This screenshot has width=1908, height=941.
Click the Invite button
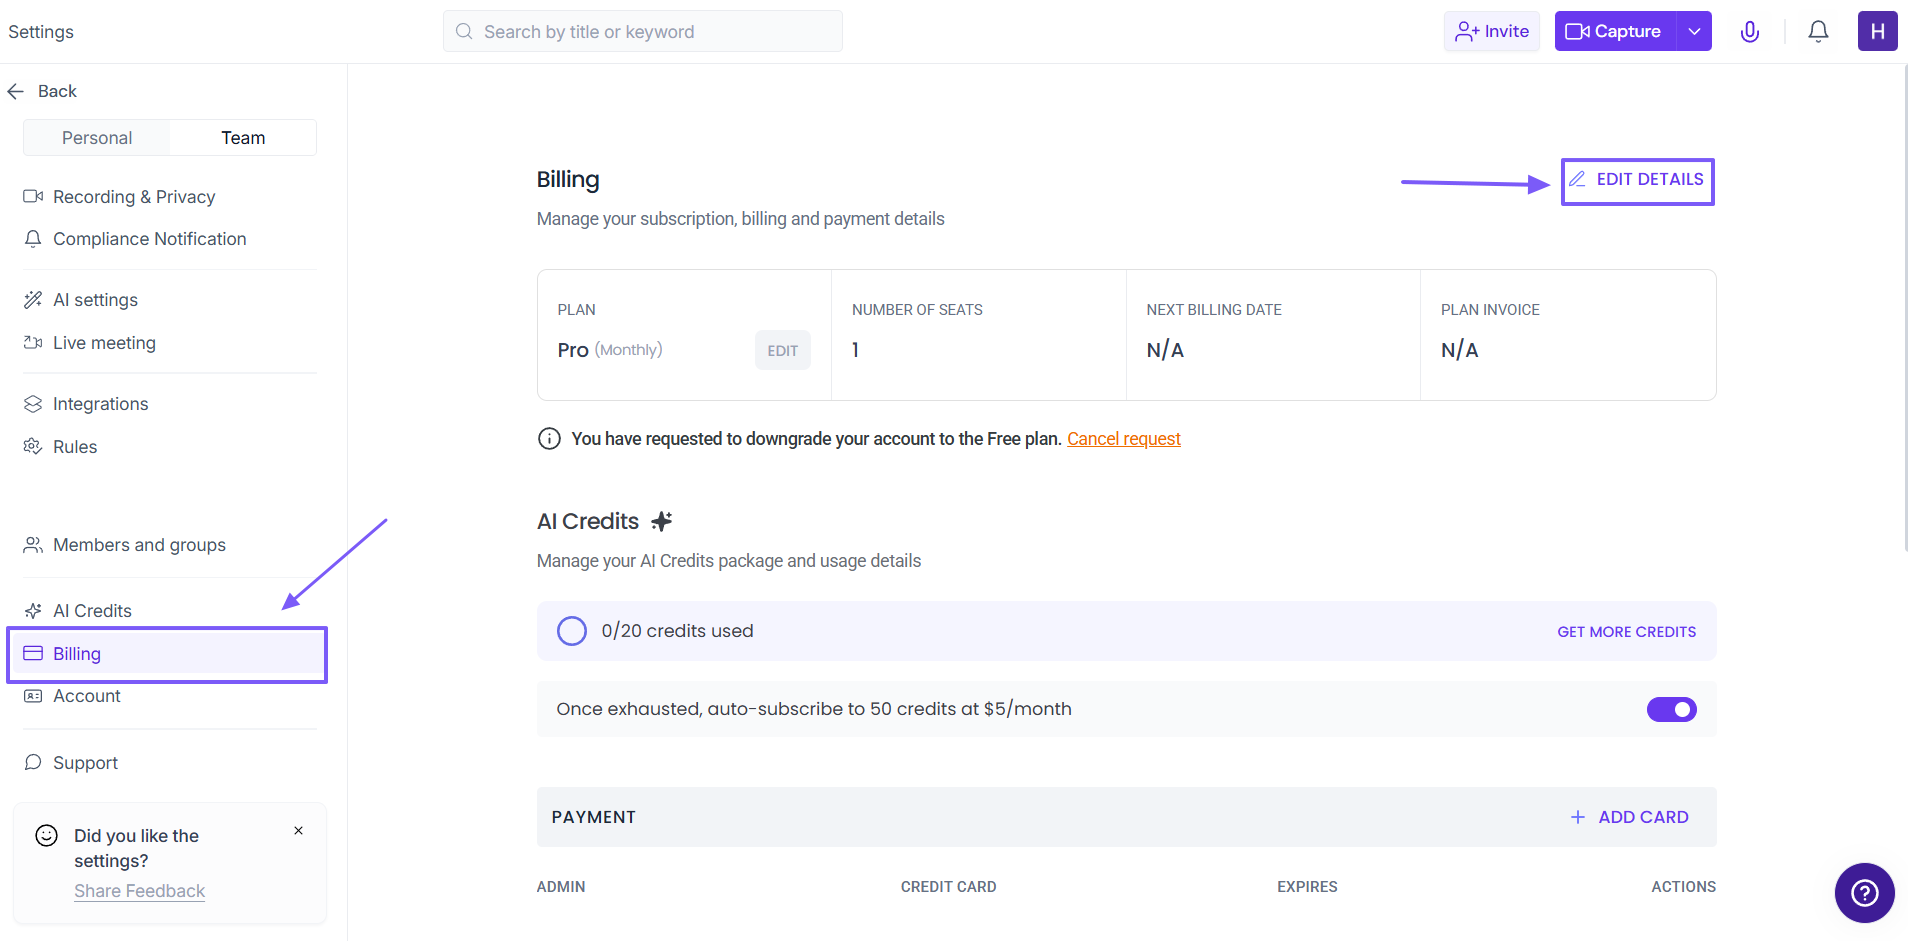coord(1491,31)
